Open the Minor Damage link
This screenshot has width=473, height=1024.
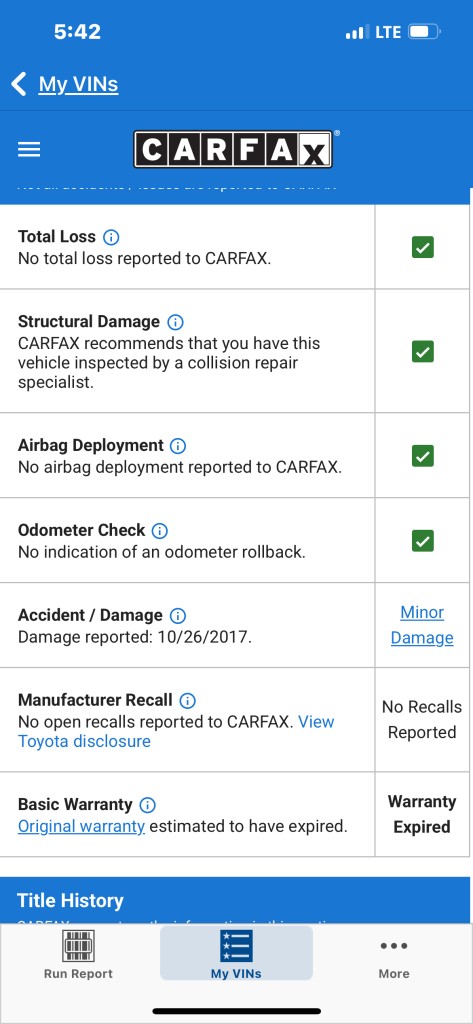pyautogui.click(x=422, y=625)
